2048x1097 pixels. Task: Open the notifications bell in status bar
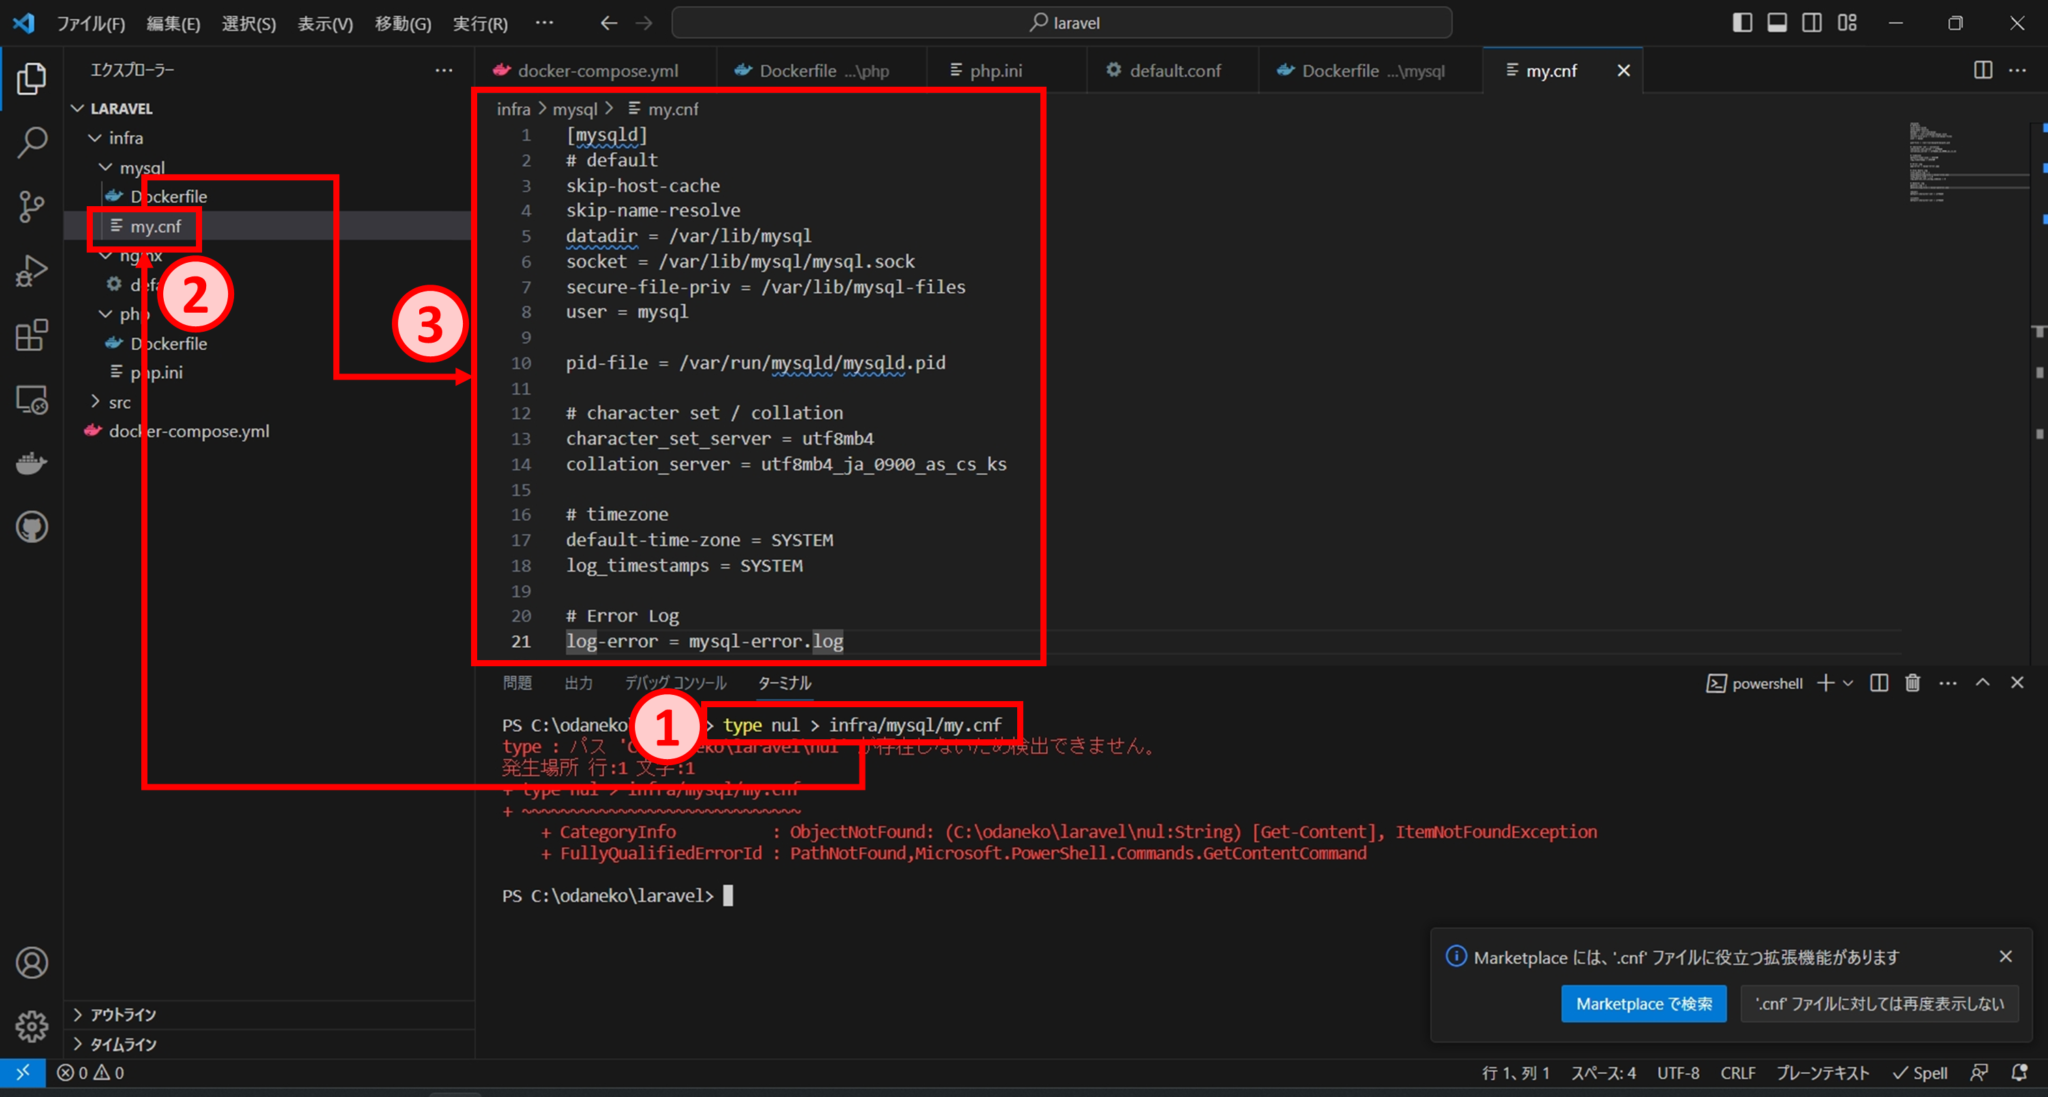coord(2020,1072)
